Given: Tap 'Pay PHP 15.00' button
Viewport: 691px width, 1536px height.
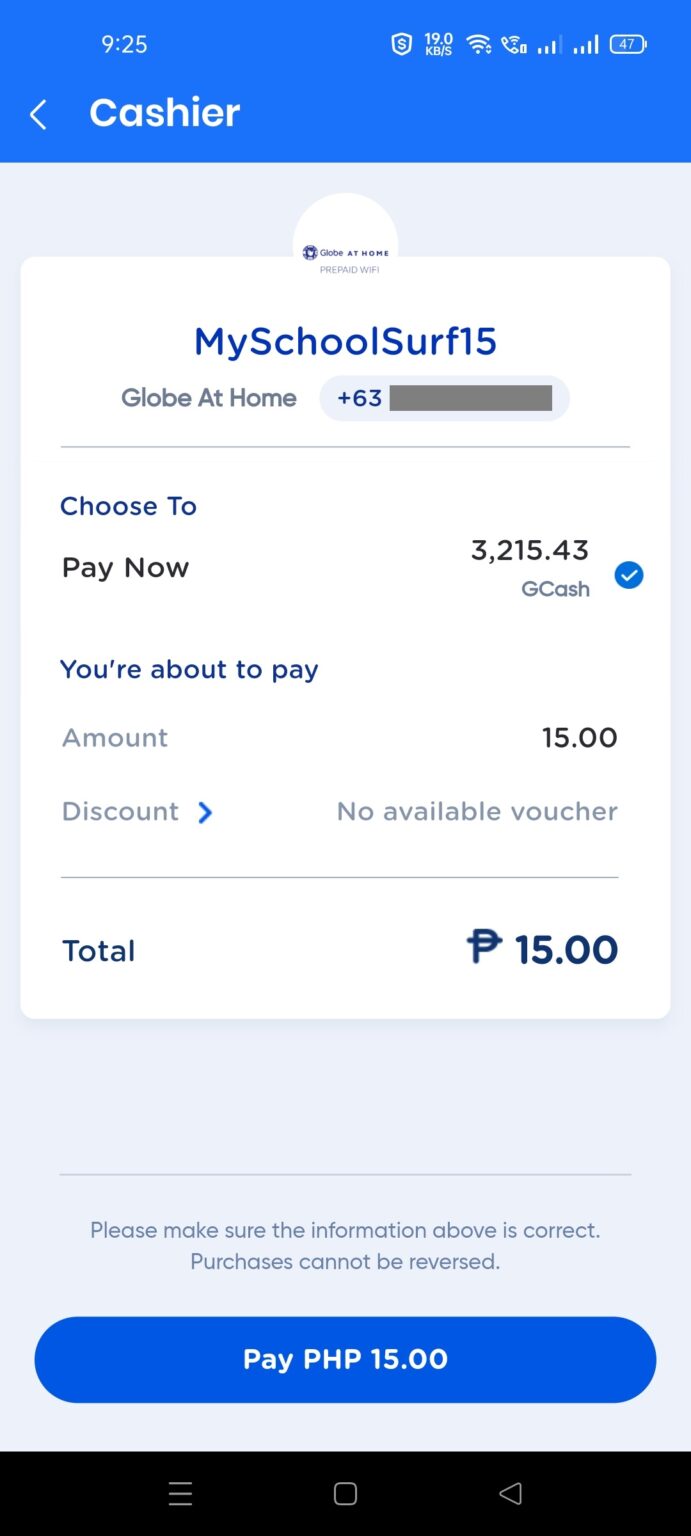Looking at the screenshot, I should pos(345,1359).
